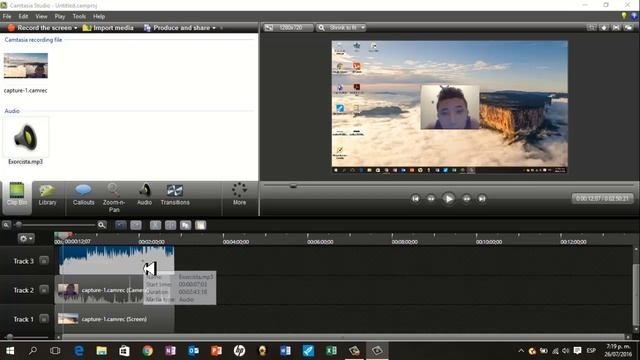Click the detach preview window icon

click(629, 28)
